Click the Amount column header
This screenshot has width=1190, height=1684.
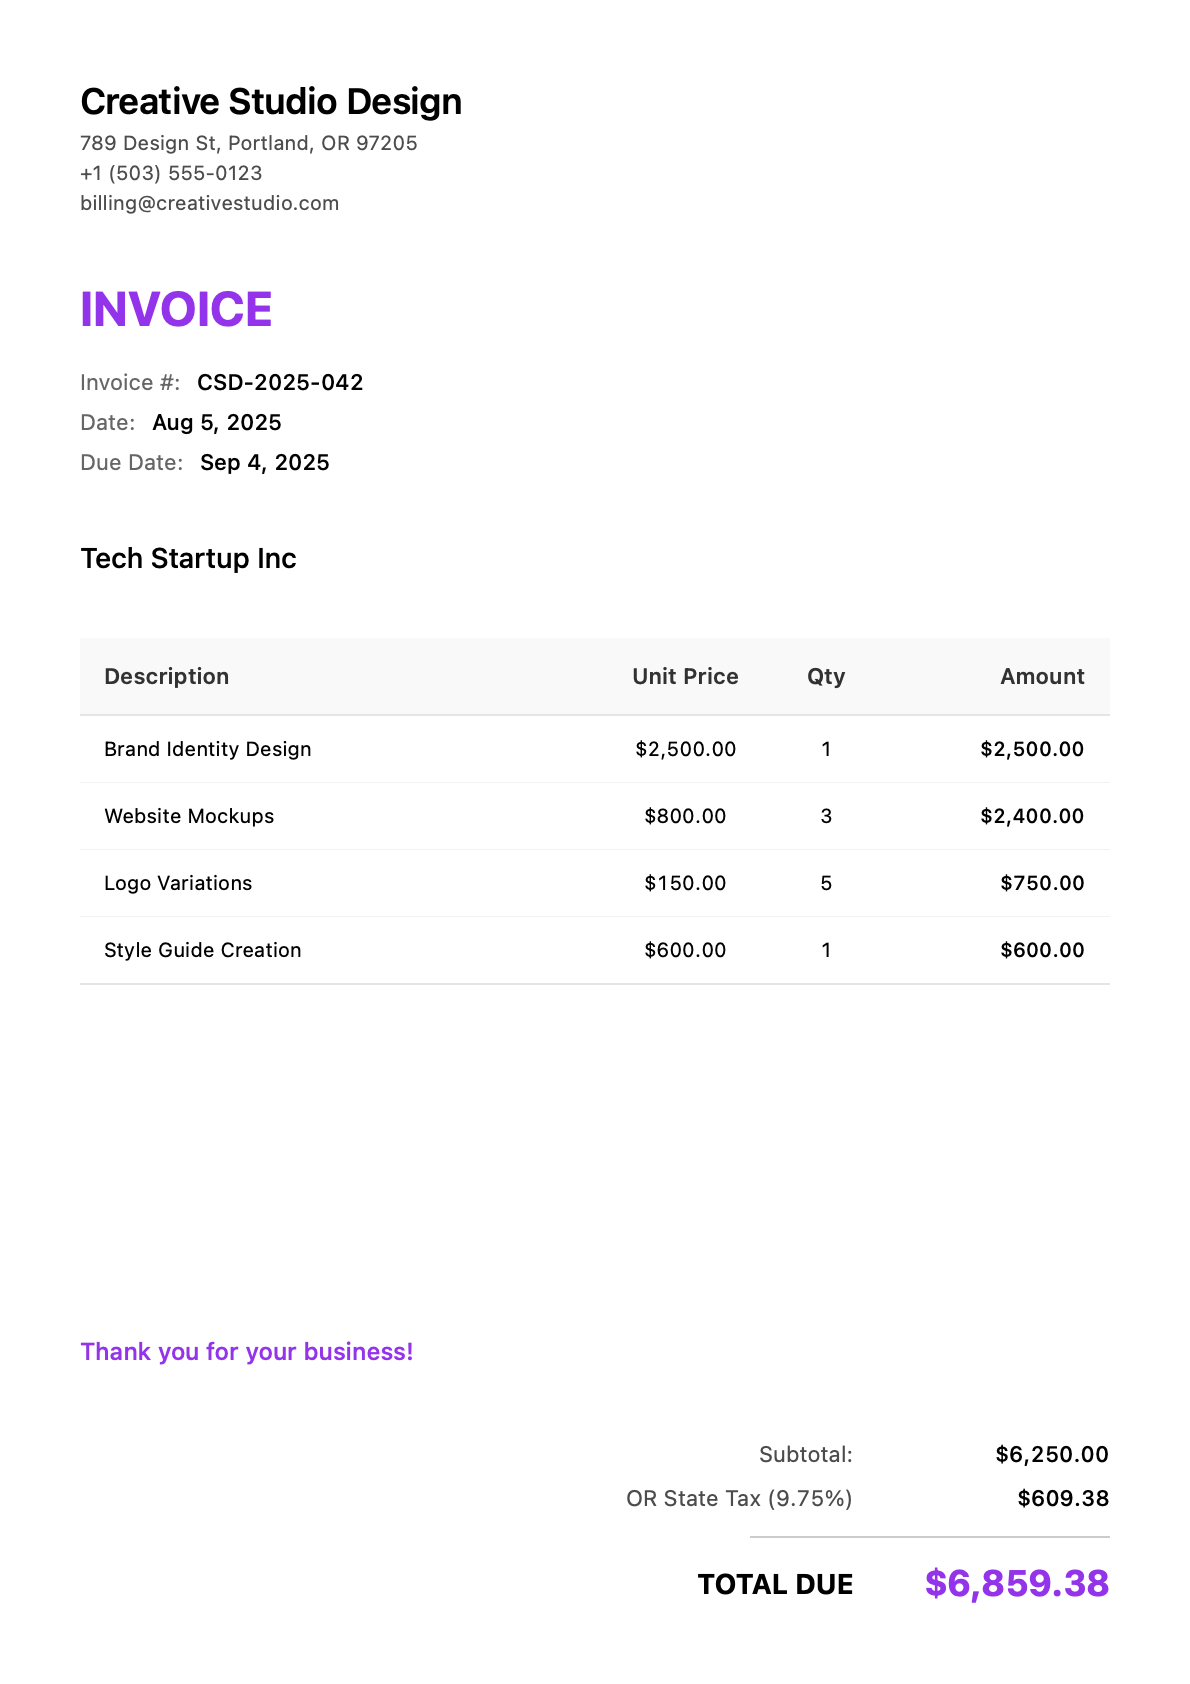click(x=1042, y=677)
